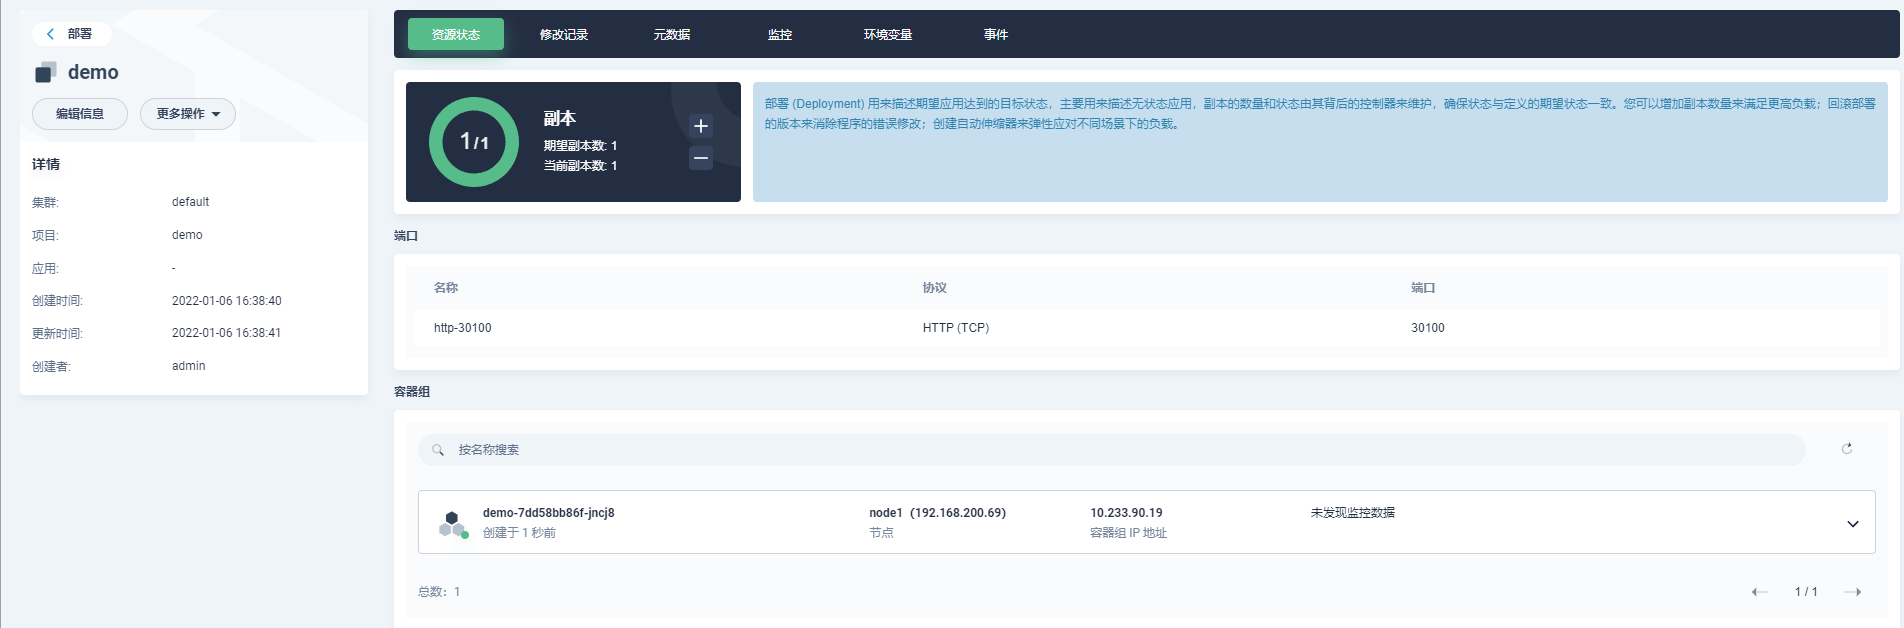Open the 元数据 tab
Image resolution: width=1904 pixels, height=628 pixels.
672,35
